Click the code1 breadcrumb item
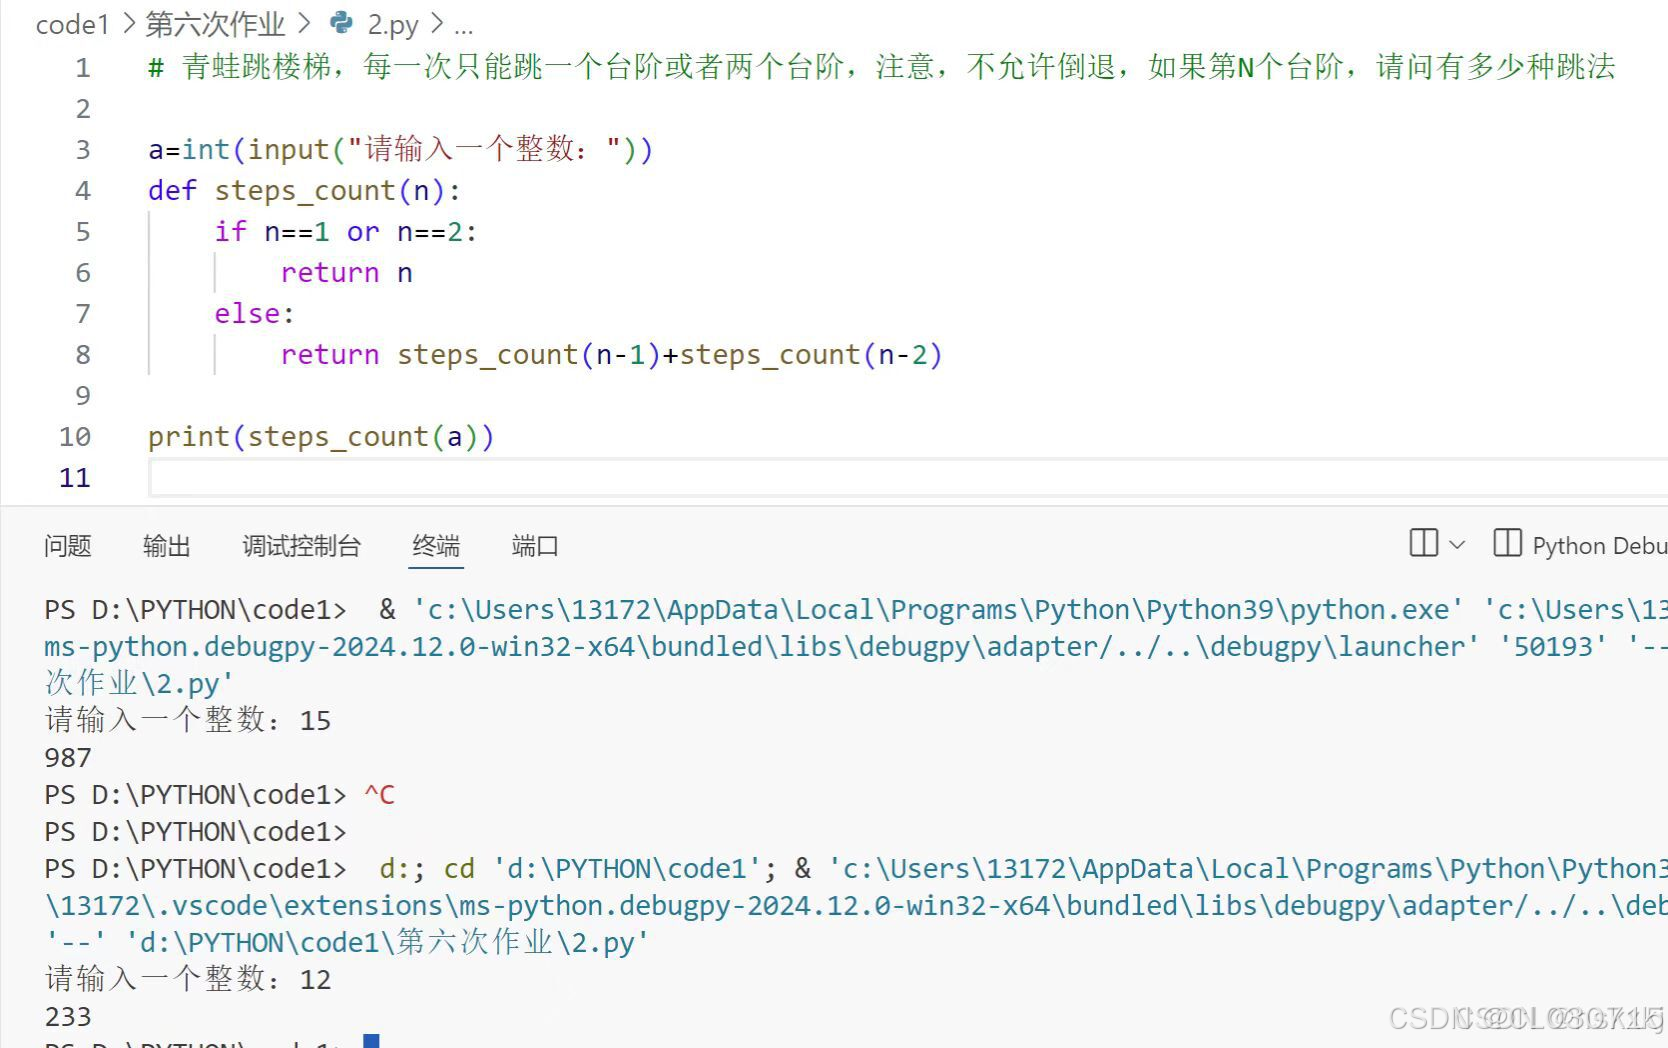Viewport: 1668px width, 1048px height. (x=72, y=23)
